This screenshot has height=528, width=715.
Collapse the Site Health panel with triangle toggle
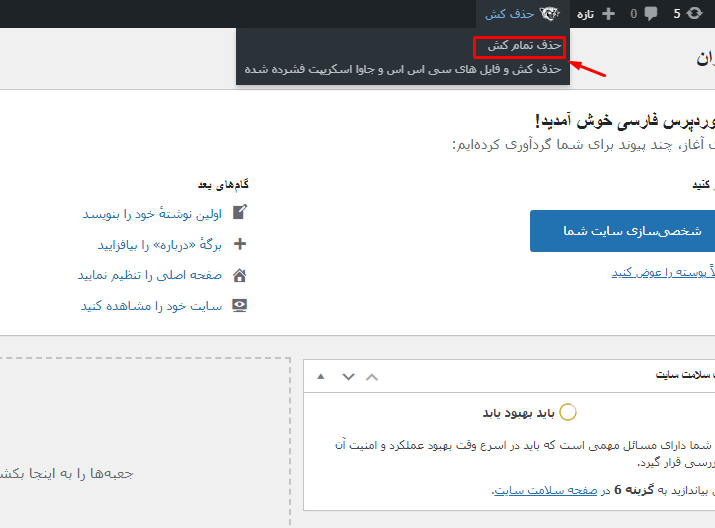click(x=321, y=376)
